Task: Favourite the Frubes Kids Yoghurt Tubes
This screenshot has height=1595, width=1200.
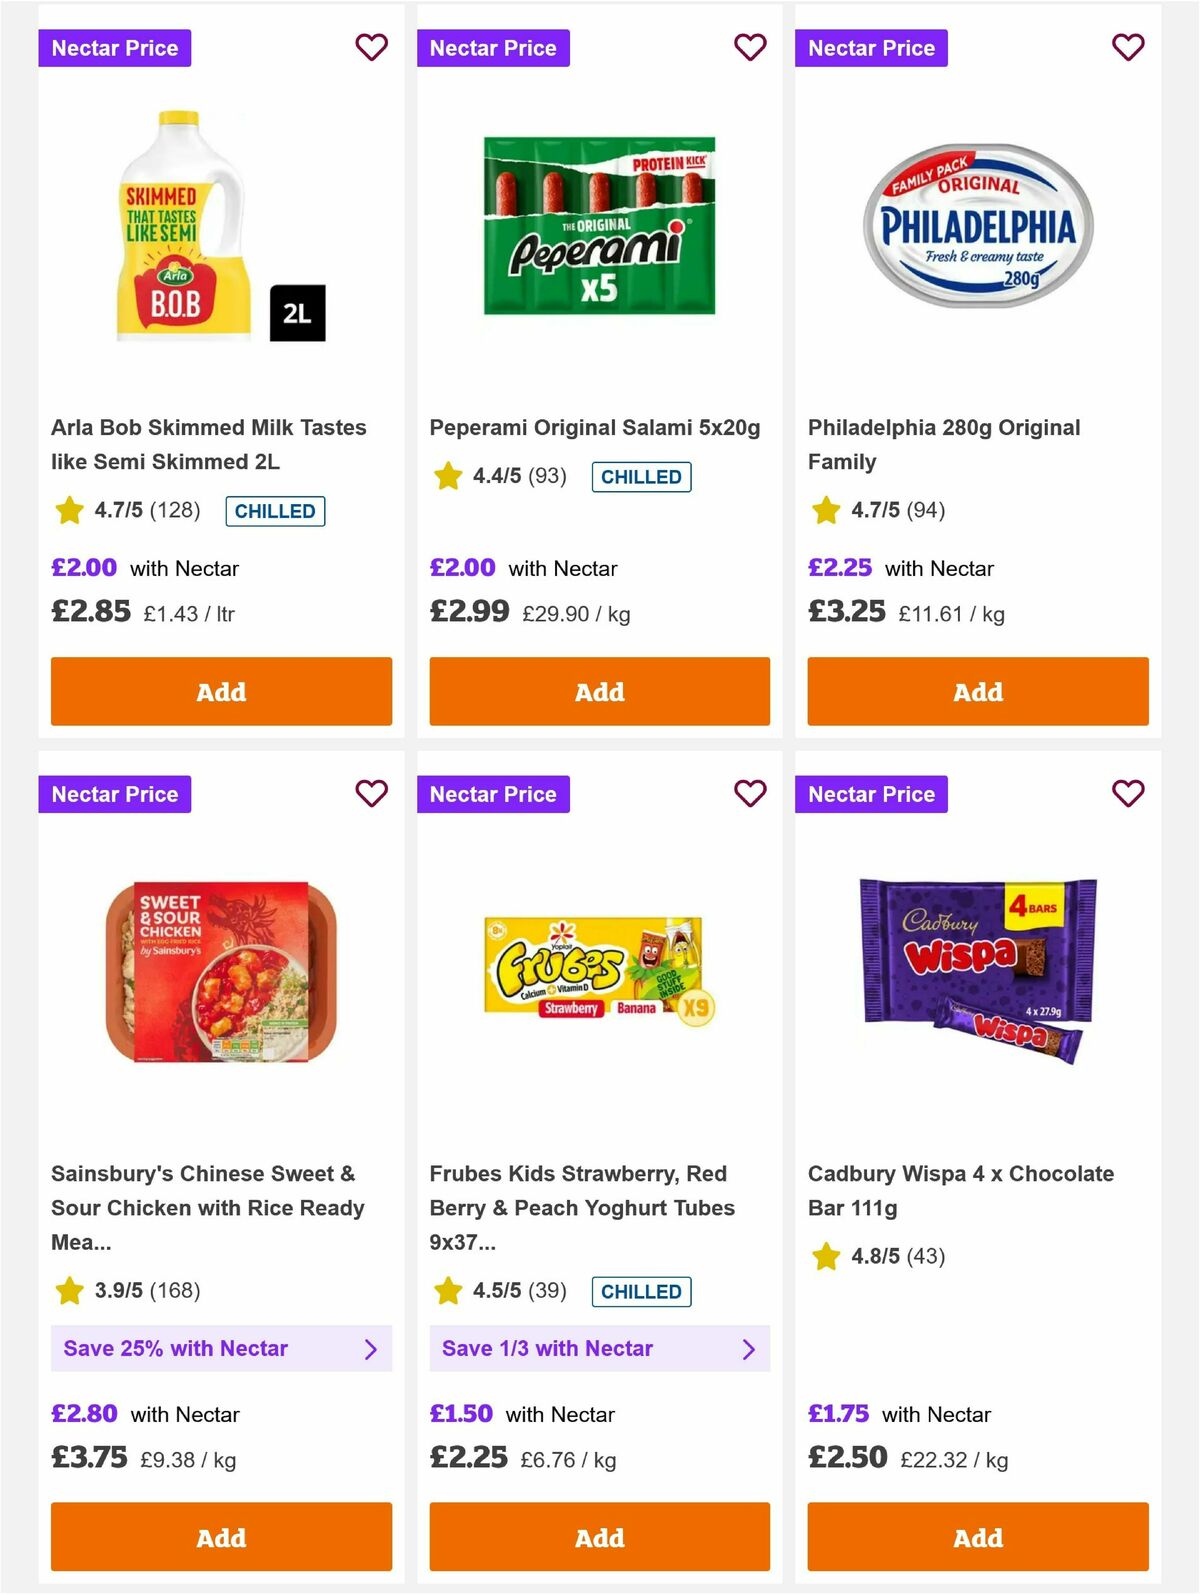Action: point(749,793)
